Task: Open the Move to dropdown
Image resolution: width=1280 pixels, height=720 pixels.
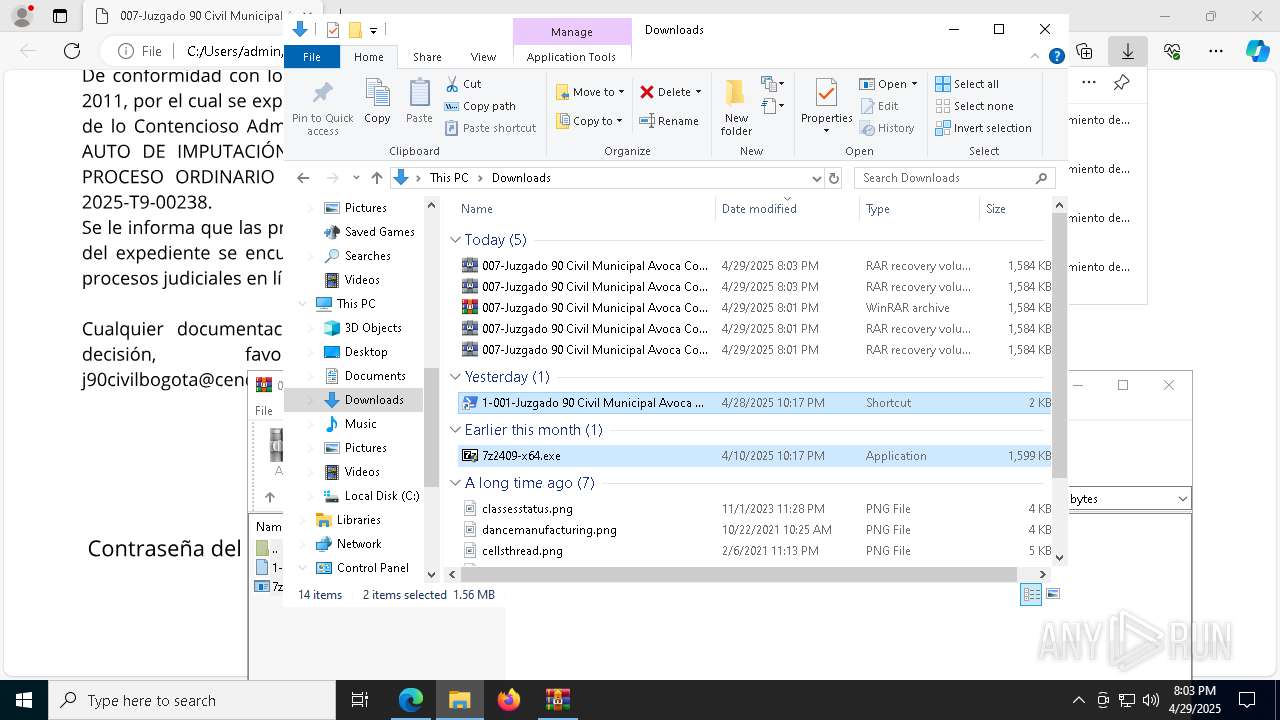Action: [590, 92]
